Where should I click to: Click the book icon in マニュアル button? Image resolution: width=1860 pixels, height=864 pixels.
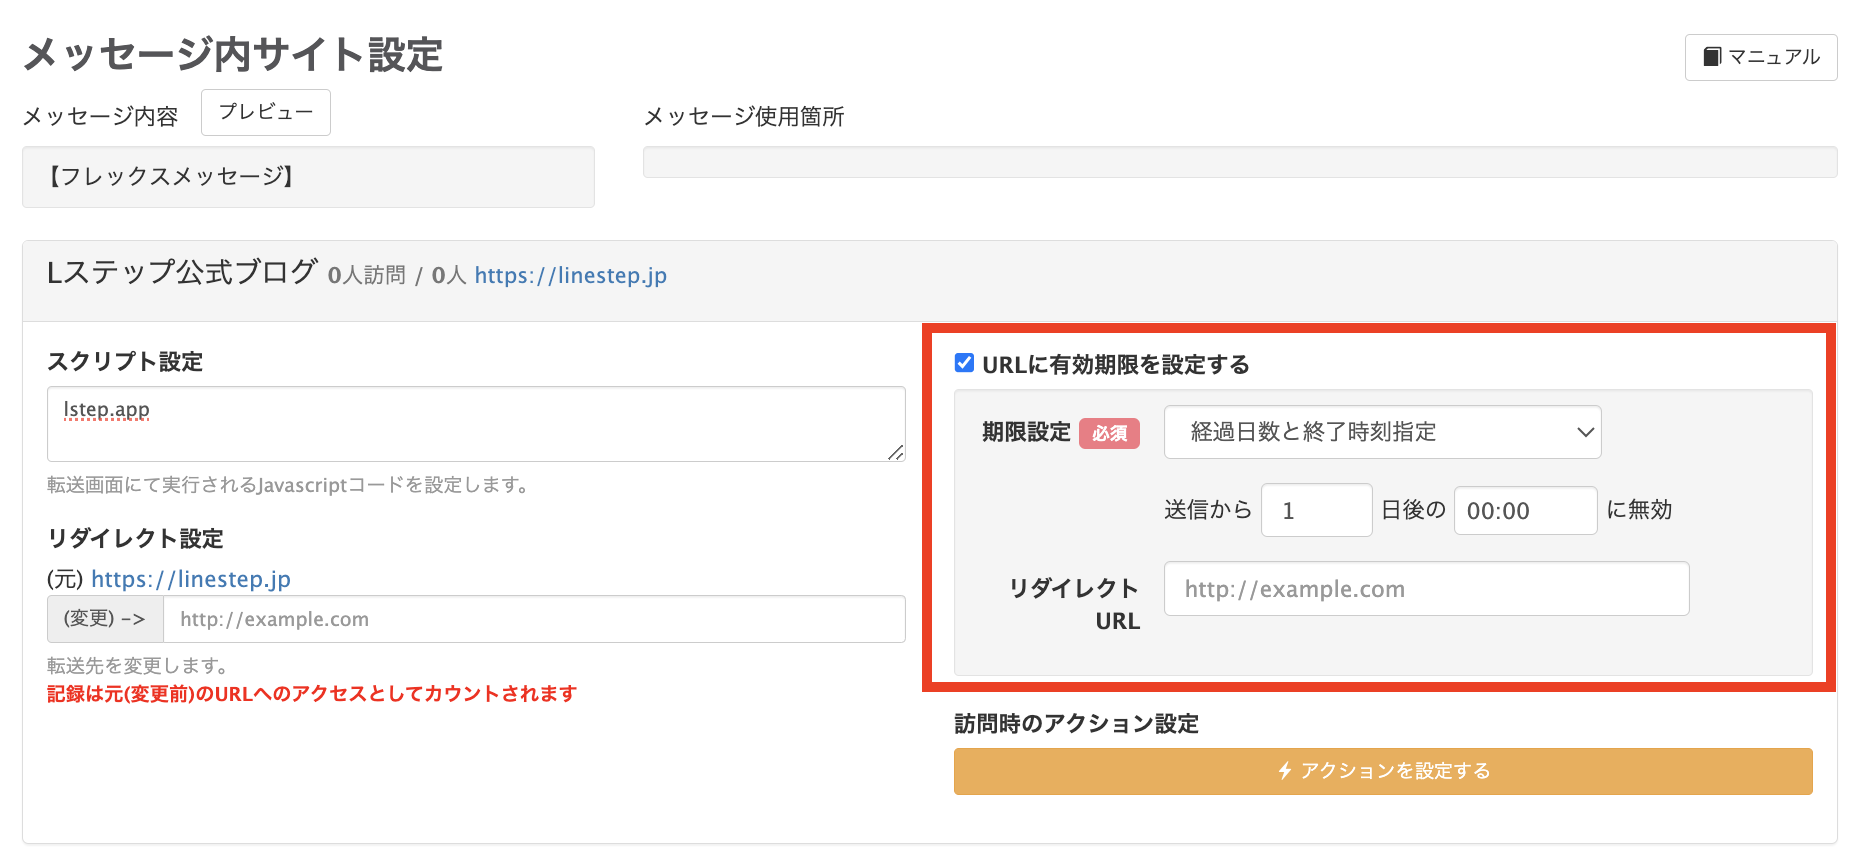click(x=1712, y=57)
